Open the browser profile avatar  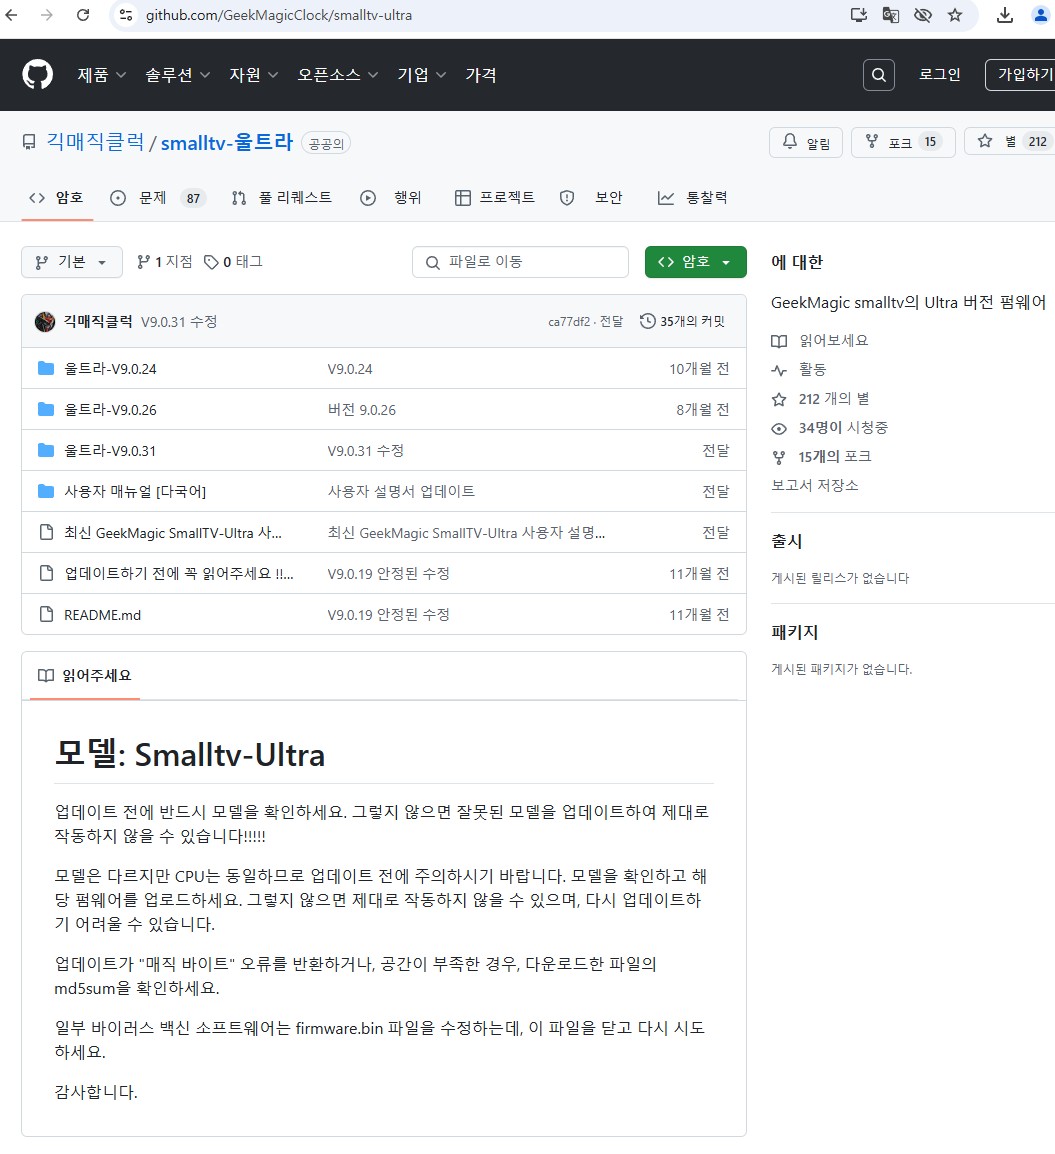pos(1040,15)
